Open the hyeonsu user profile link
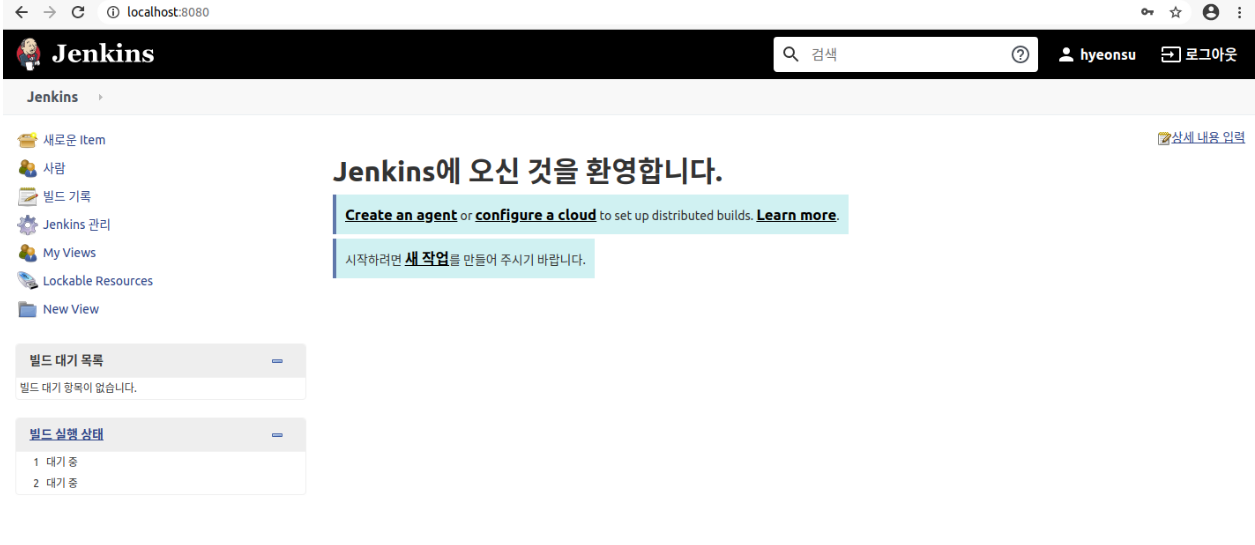 point(1108,55)
